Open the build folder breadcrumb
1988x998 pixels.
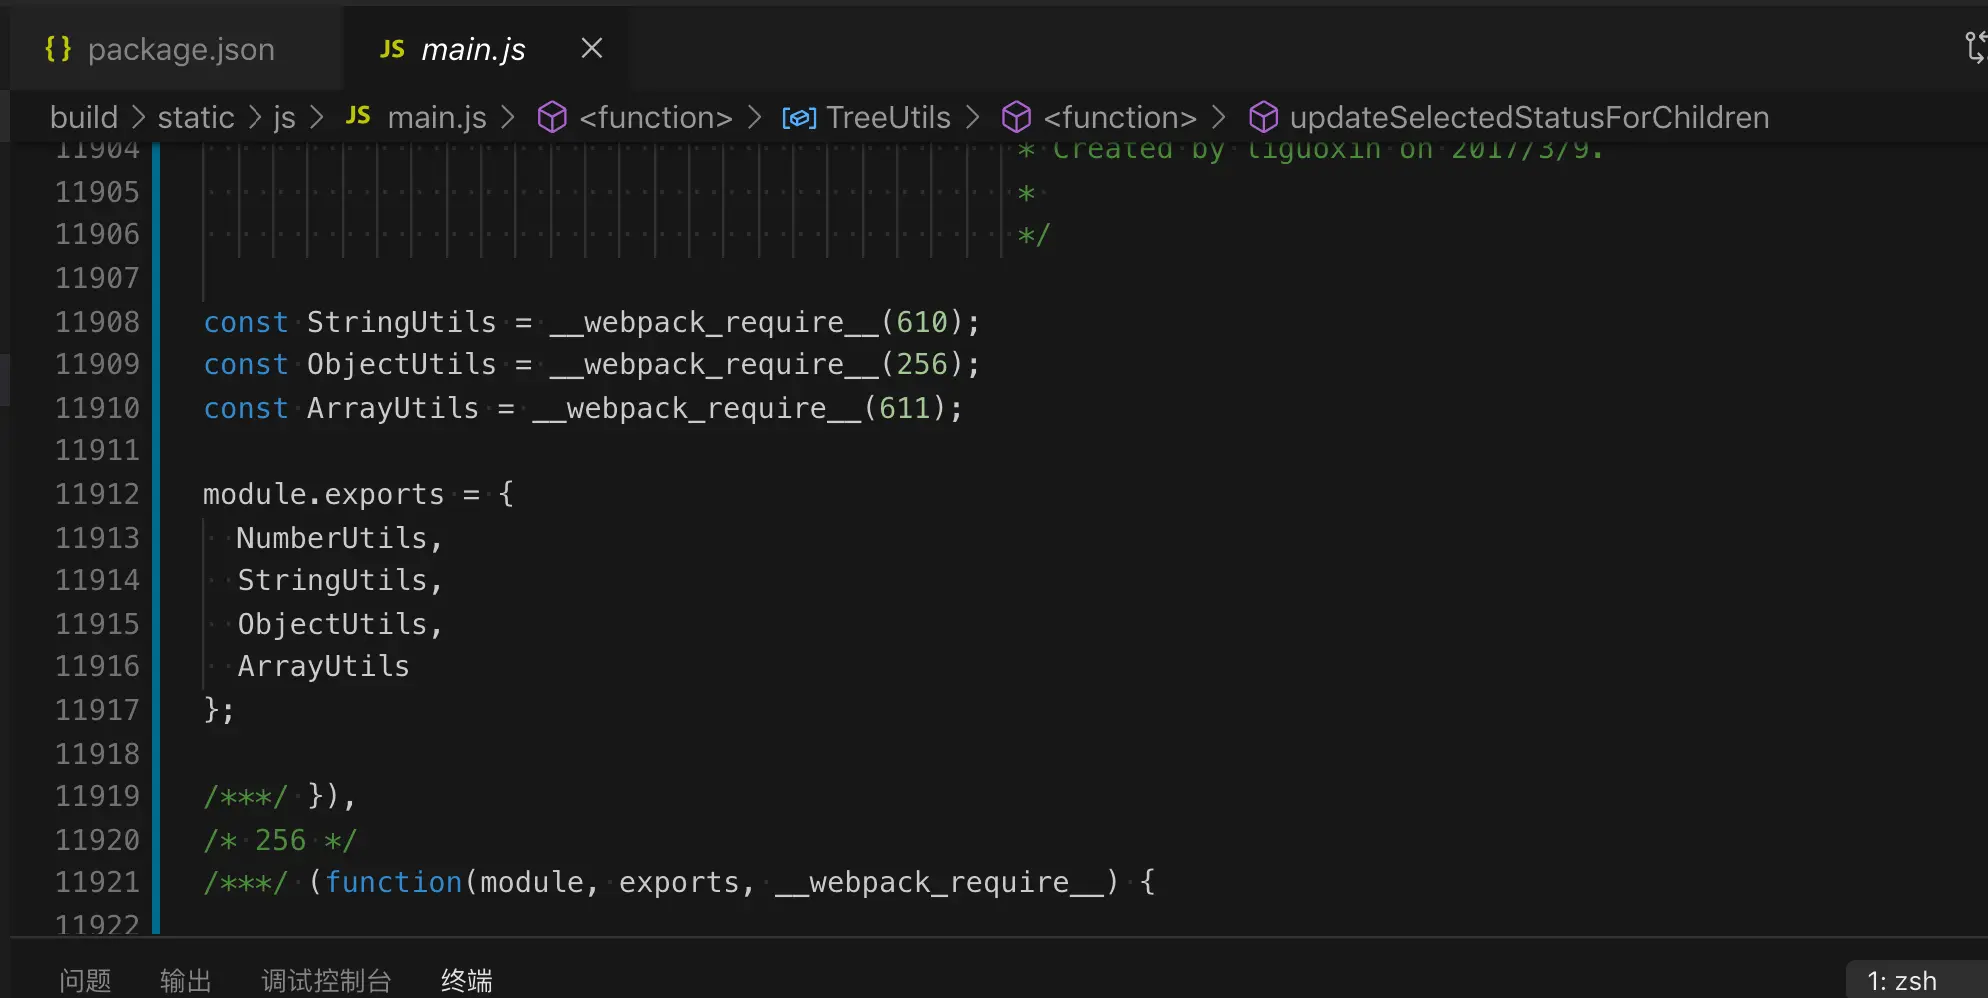tap(84, 118)
